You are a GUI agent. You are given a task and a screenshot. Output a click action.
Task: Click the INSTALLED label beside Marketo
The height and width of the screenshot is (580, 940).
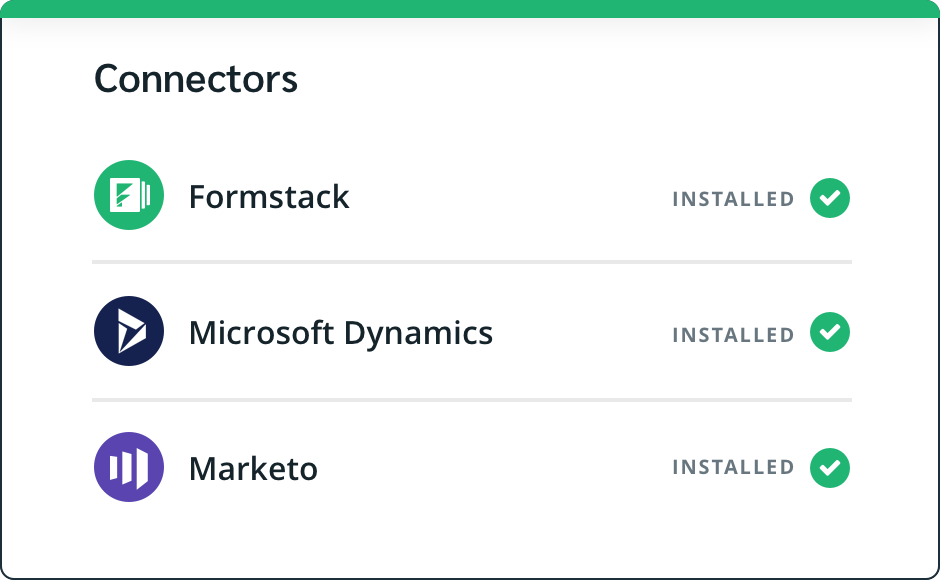[733, 467]
